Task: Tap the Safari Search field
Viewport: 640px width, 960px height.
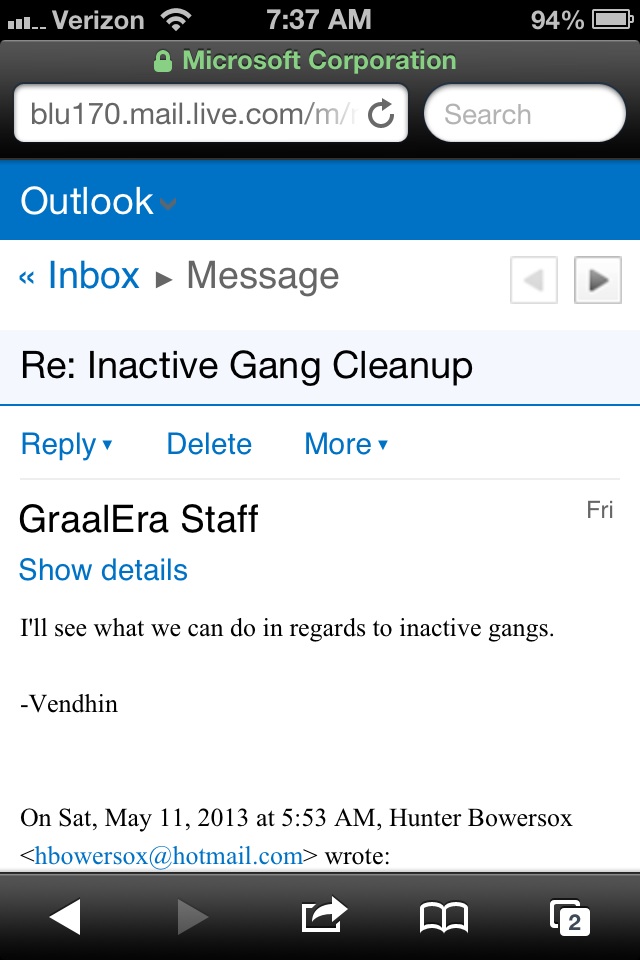Action: [x=525, y=114]
